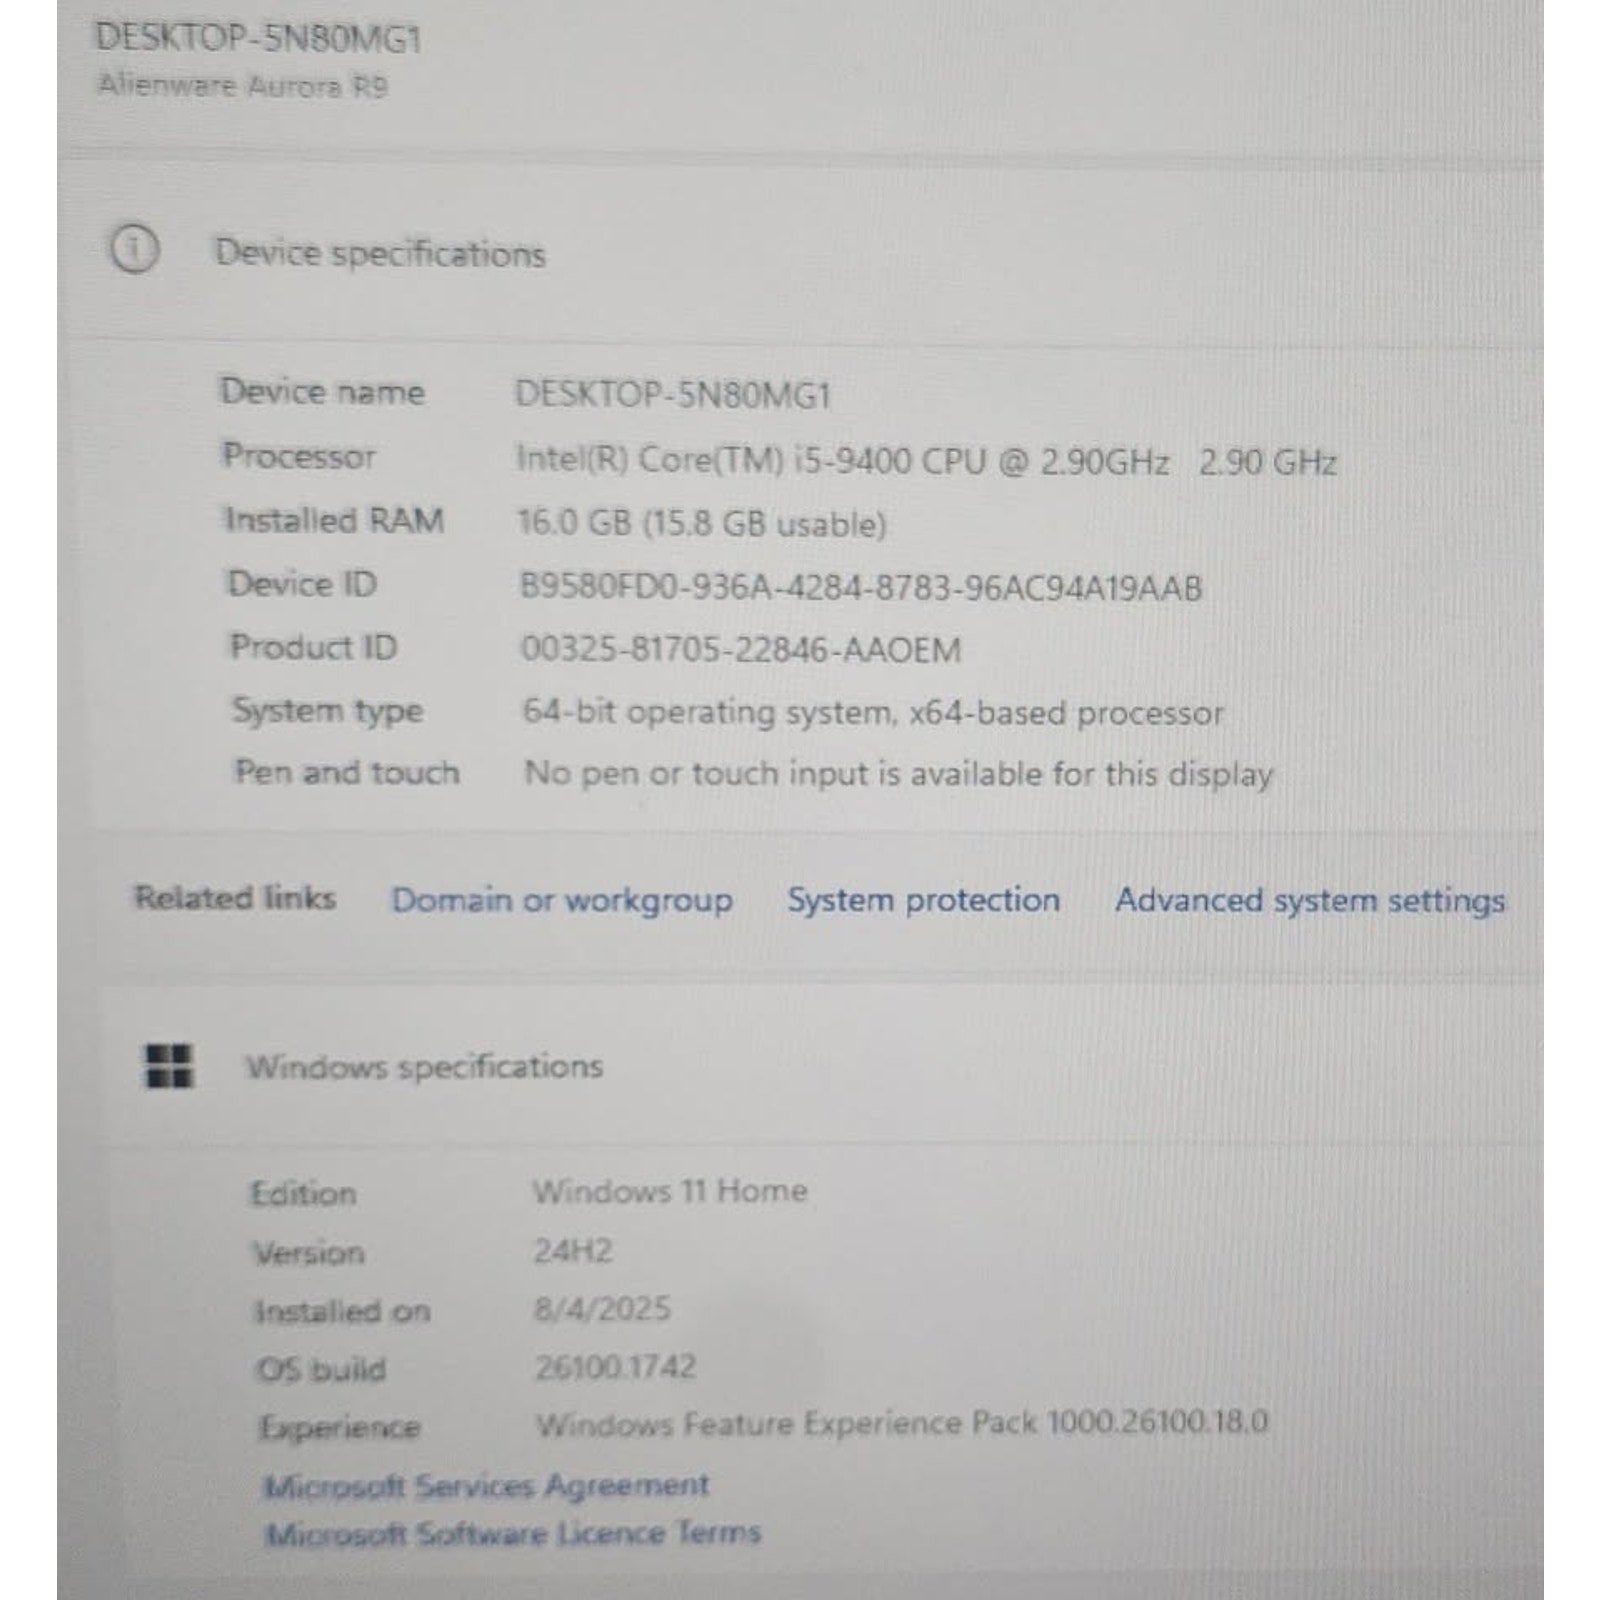Image resolution: width=1600 pixels, height=1600 pixels.
Task: Click the Intel Core i5-9400 processor value
Action: (x=925, y=461)
